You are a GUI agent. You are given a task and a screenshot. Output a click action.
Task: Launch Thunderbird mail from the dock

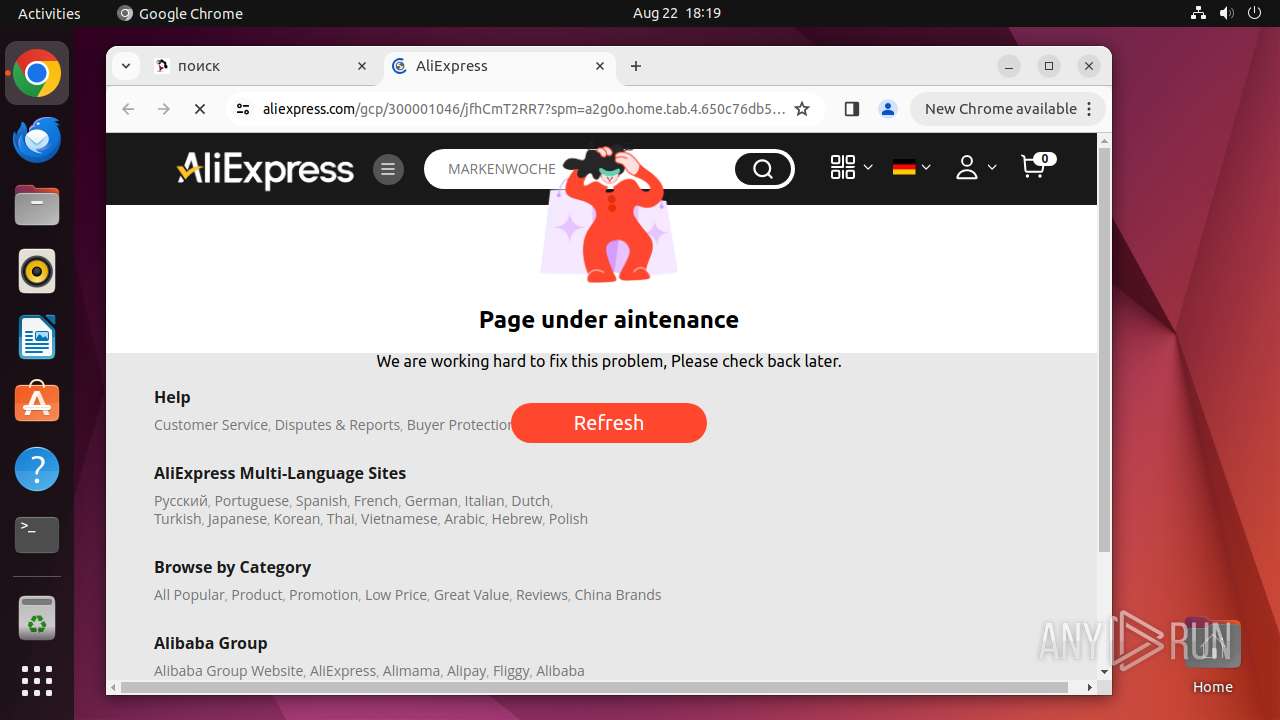click(x=37, y=139)
